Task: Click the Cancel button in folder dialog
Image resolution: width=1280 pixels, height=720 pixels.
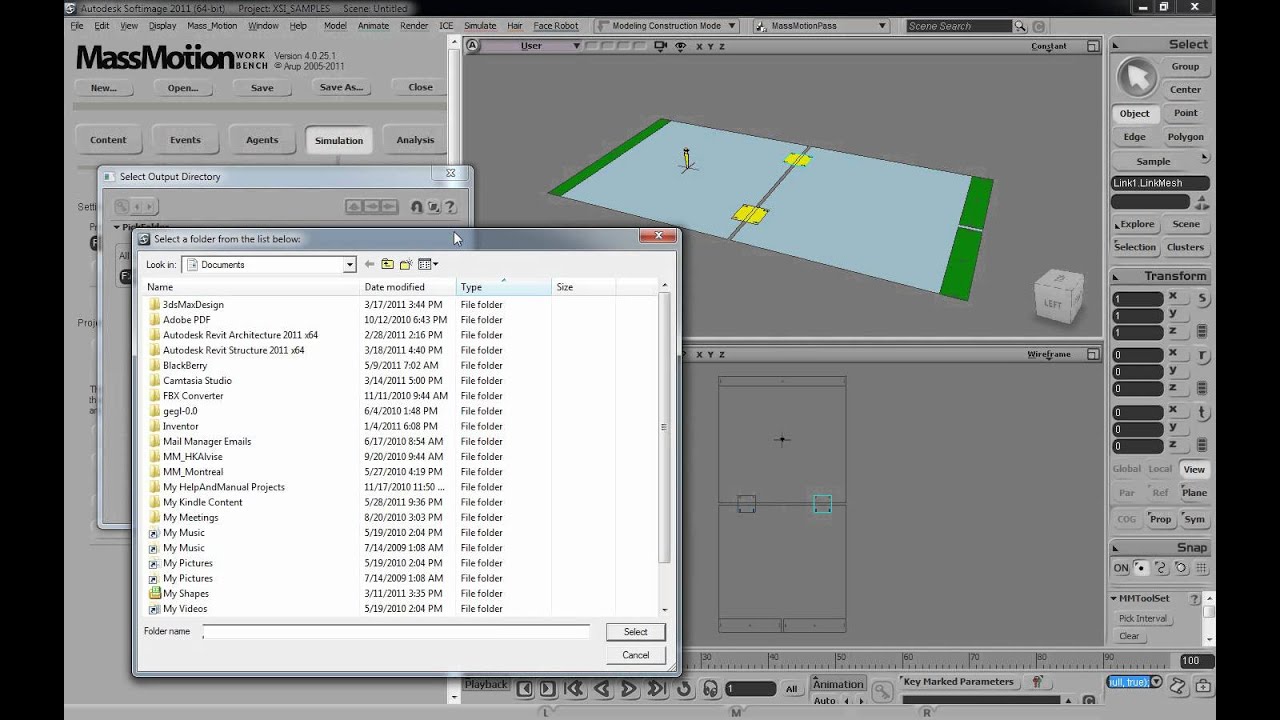Action: pyautogui.click(x=636, y=655)
